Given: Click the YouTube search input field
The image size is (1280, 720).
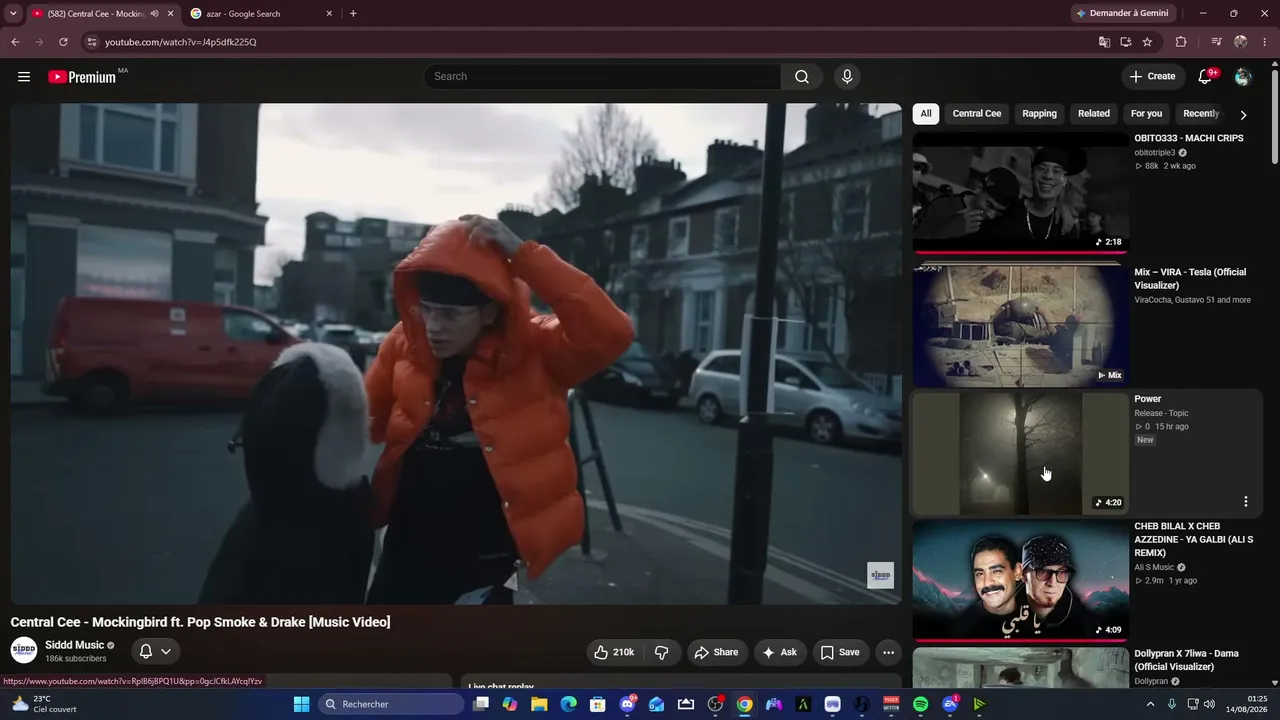Looking at the screenshot, I should [602, 77].
